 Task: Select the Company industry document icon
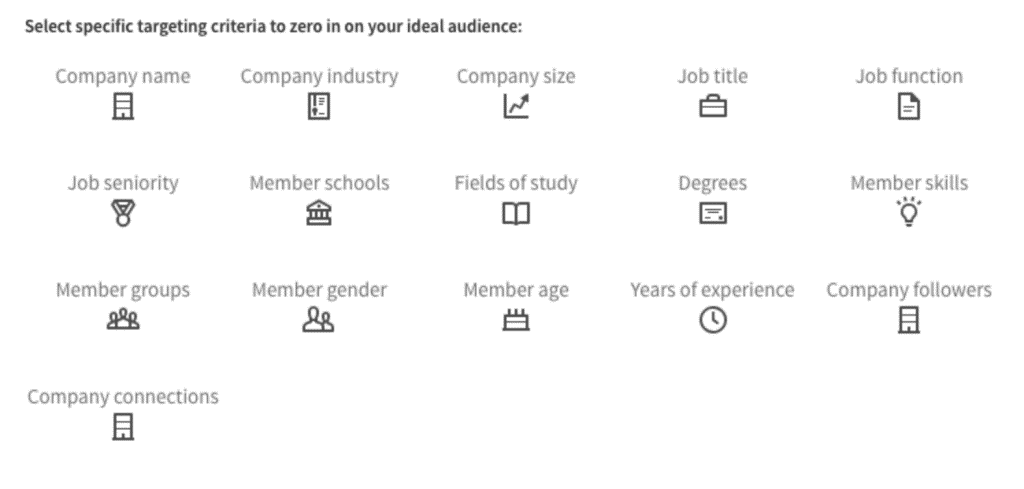(x=318, y=106)
